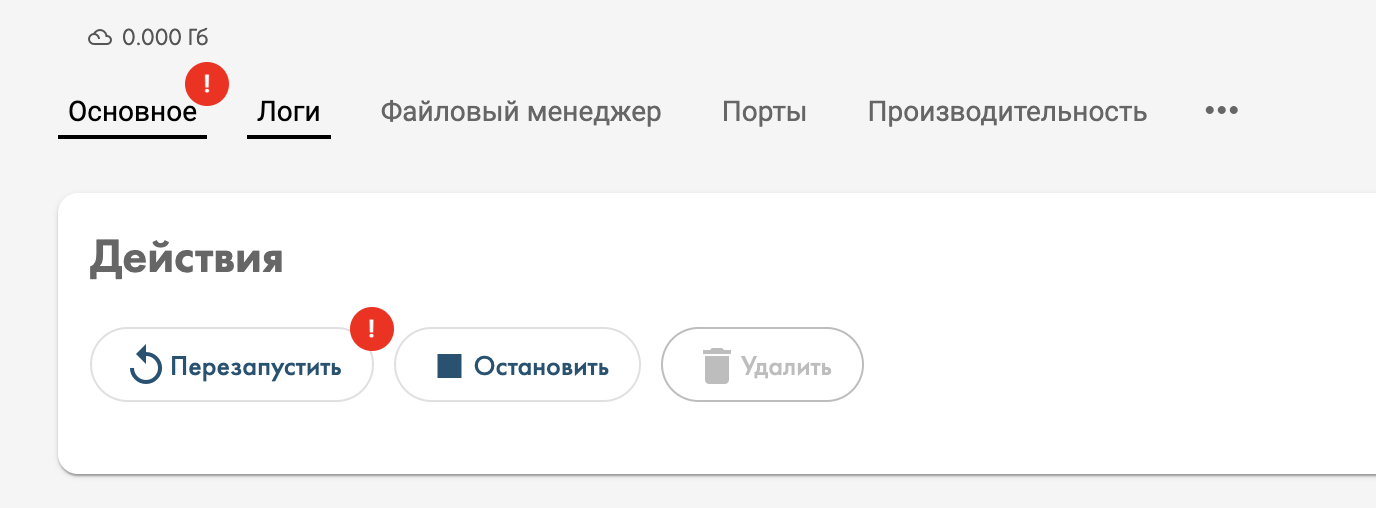Viewport: 1376px width, 508px height.
Task: Select the Производительность tab
Action: (1007, 112)
